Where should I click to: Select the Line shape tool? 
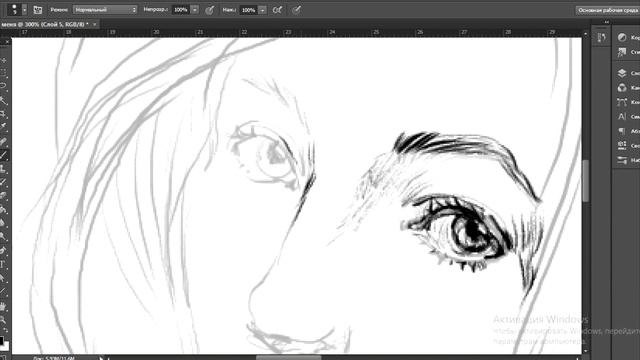[x=4, y=292]
